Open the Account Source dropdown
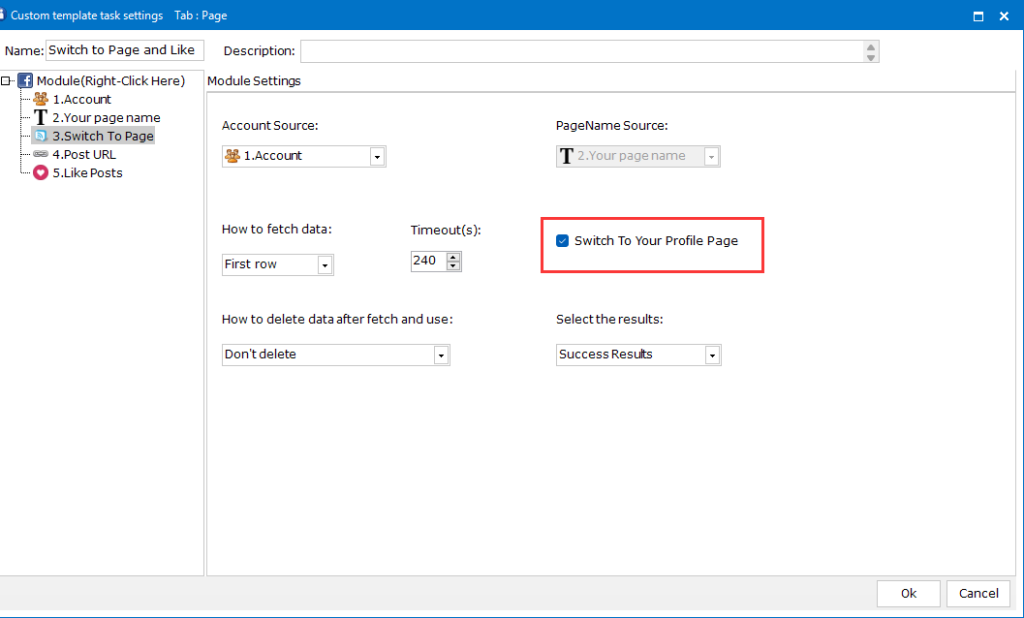Screen dimensions: 1024x618 (x=377, y=157)
